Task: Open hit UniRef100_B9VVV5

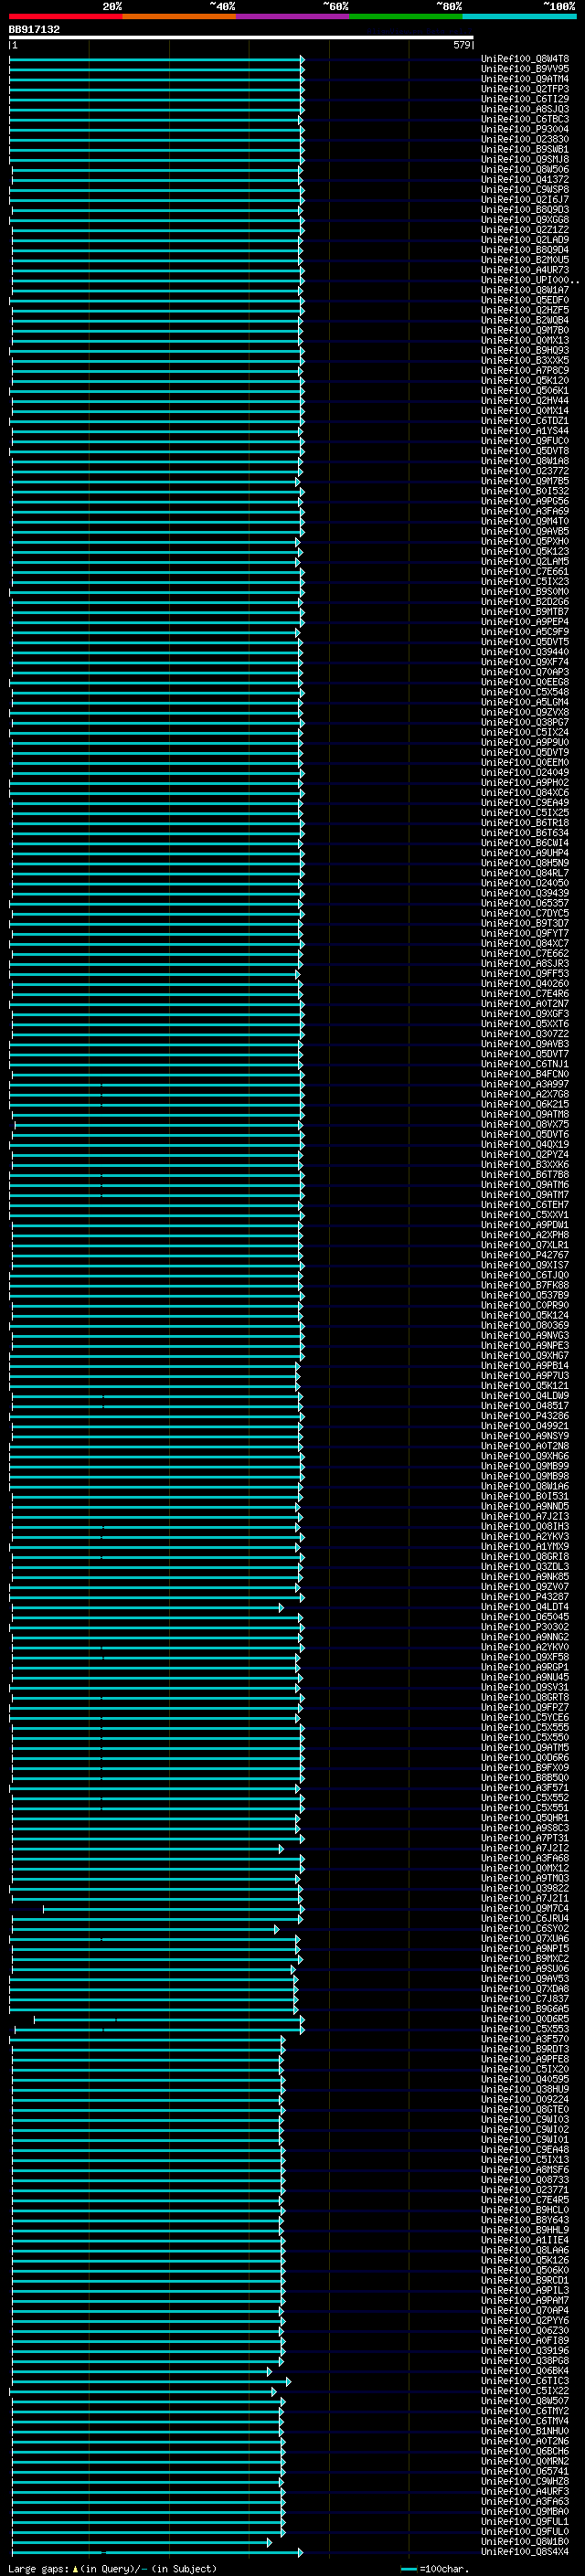Action: pyautogui.click(x=525, y=69)
